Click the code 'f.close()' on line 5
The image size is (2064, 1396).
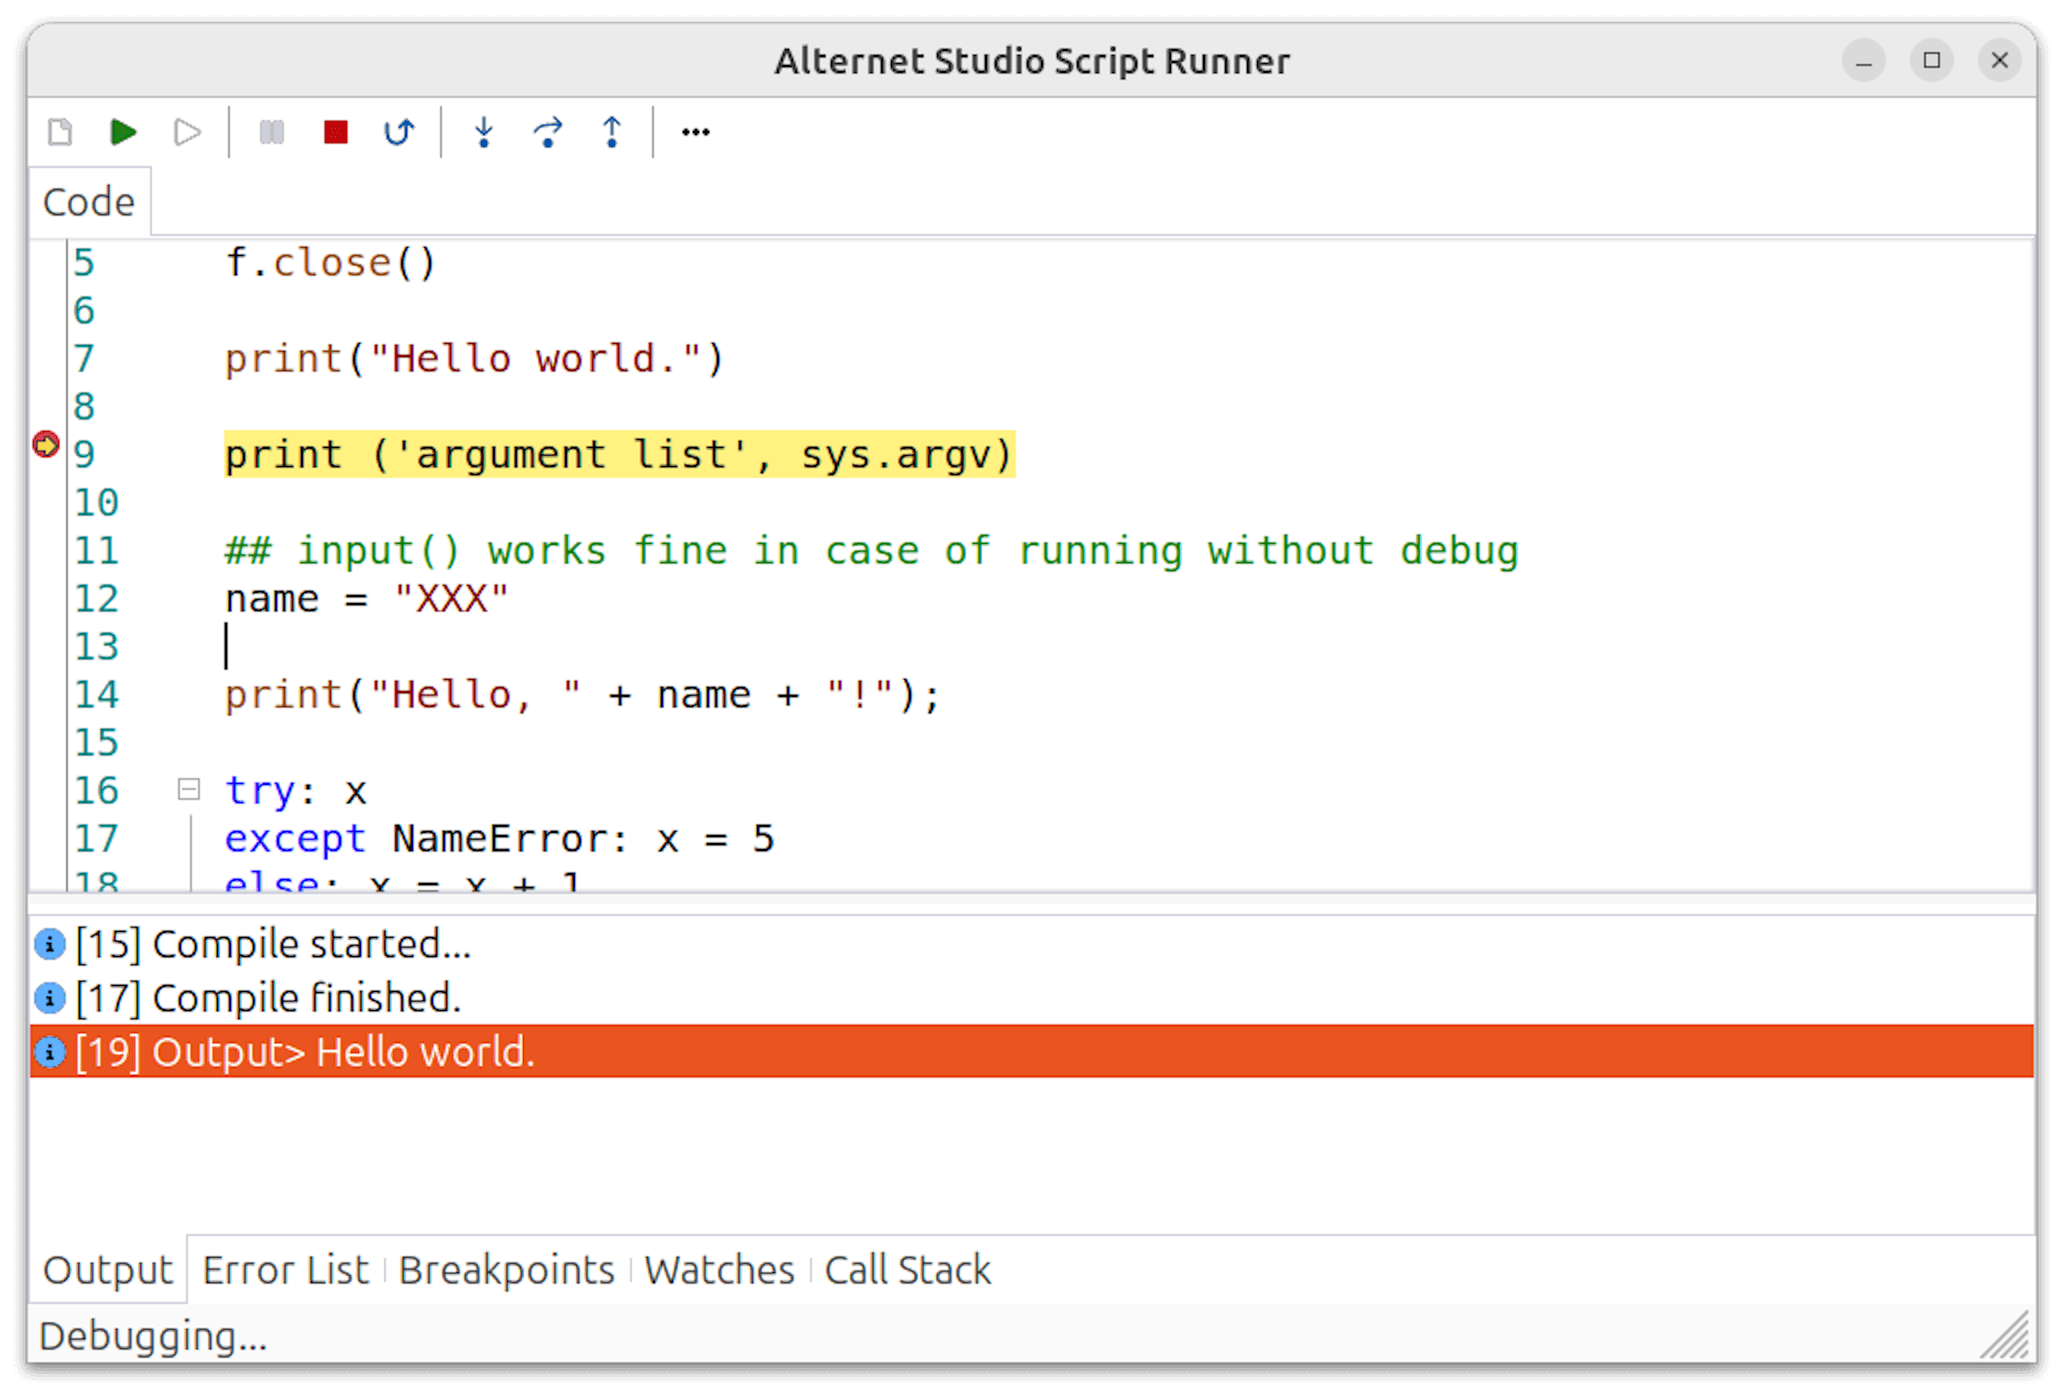[x=331, y=263]
